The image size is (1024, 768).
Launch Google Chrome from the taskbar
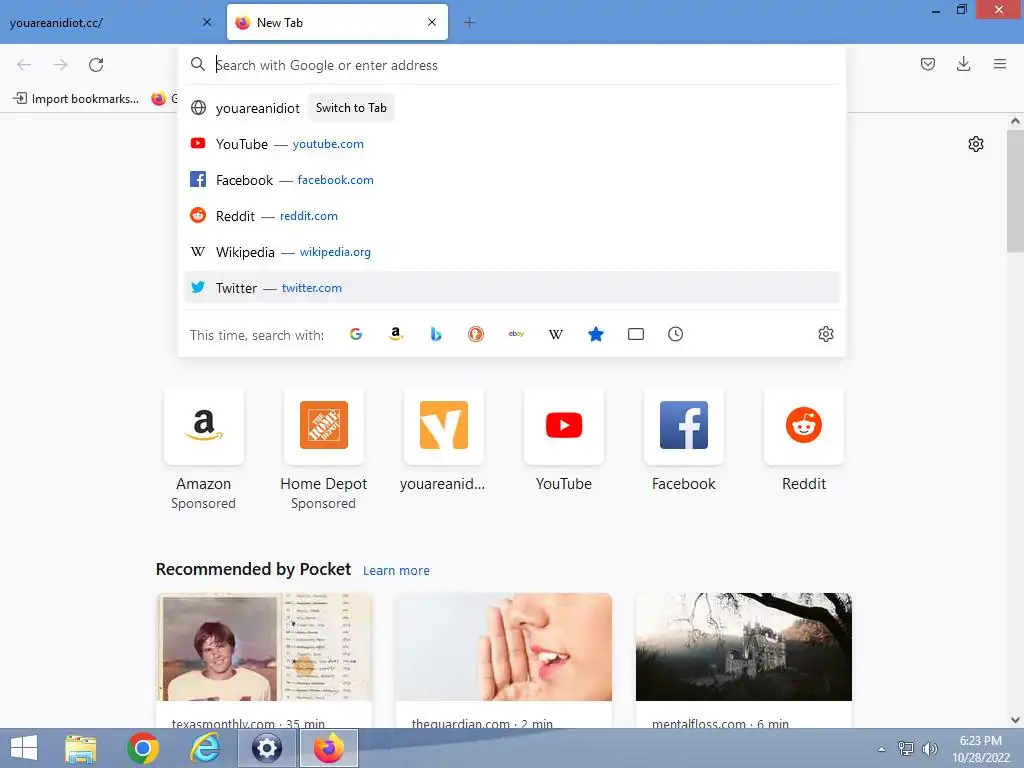(143, 748)
